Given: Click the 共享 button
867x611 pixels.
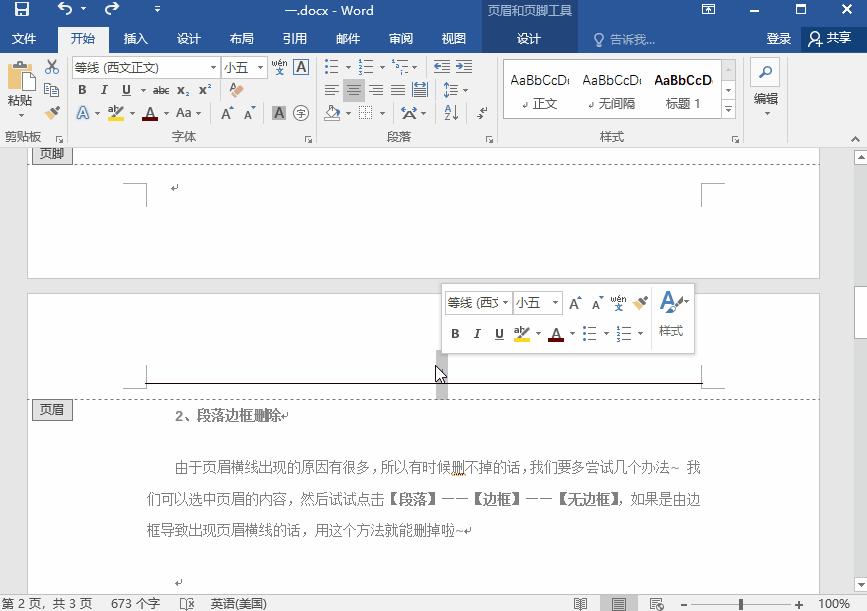Looking at the screenshot, I should (x=840, y=39).
